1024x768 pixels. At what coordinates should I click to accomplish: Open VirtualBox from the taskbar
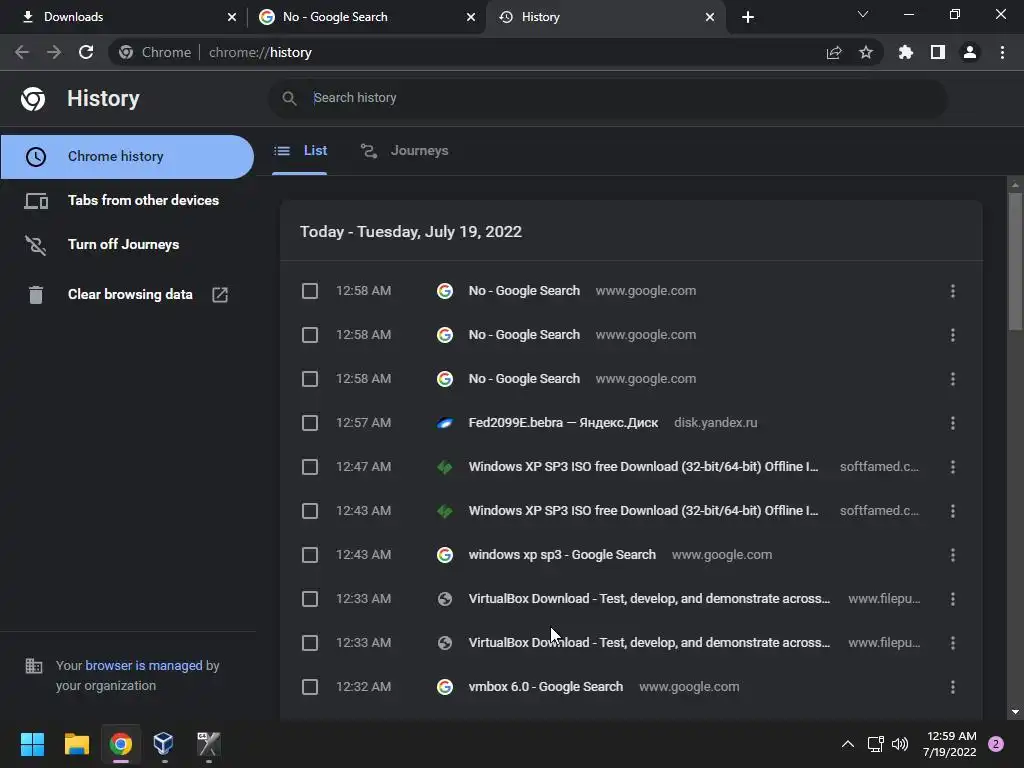coord(163,744)
